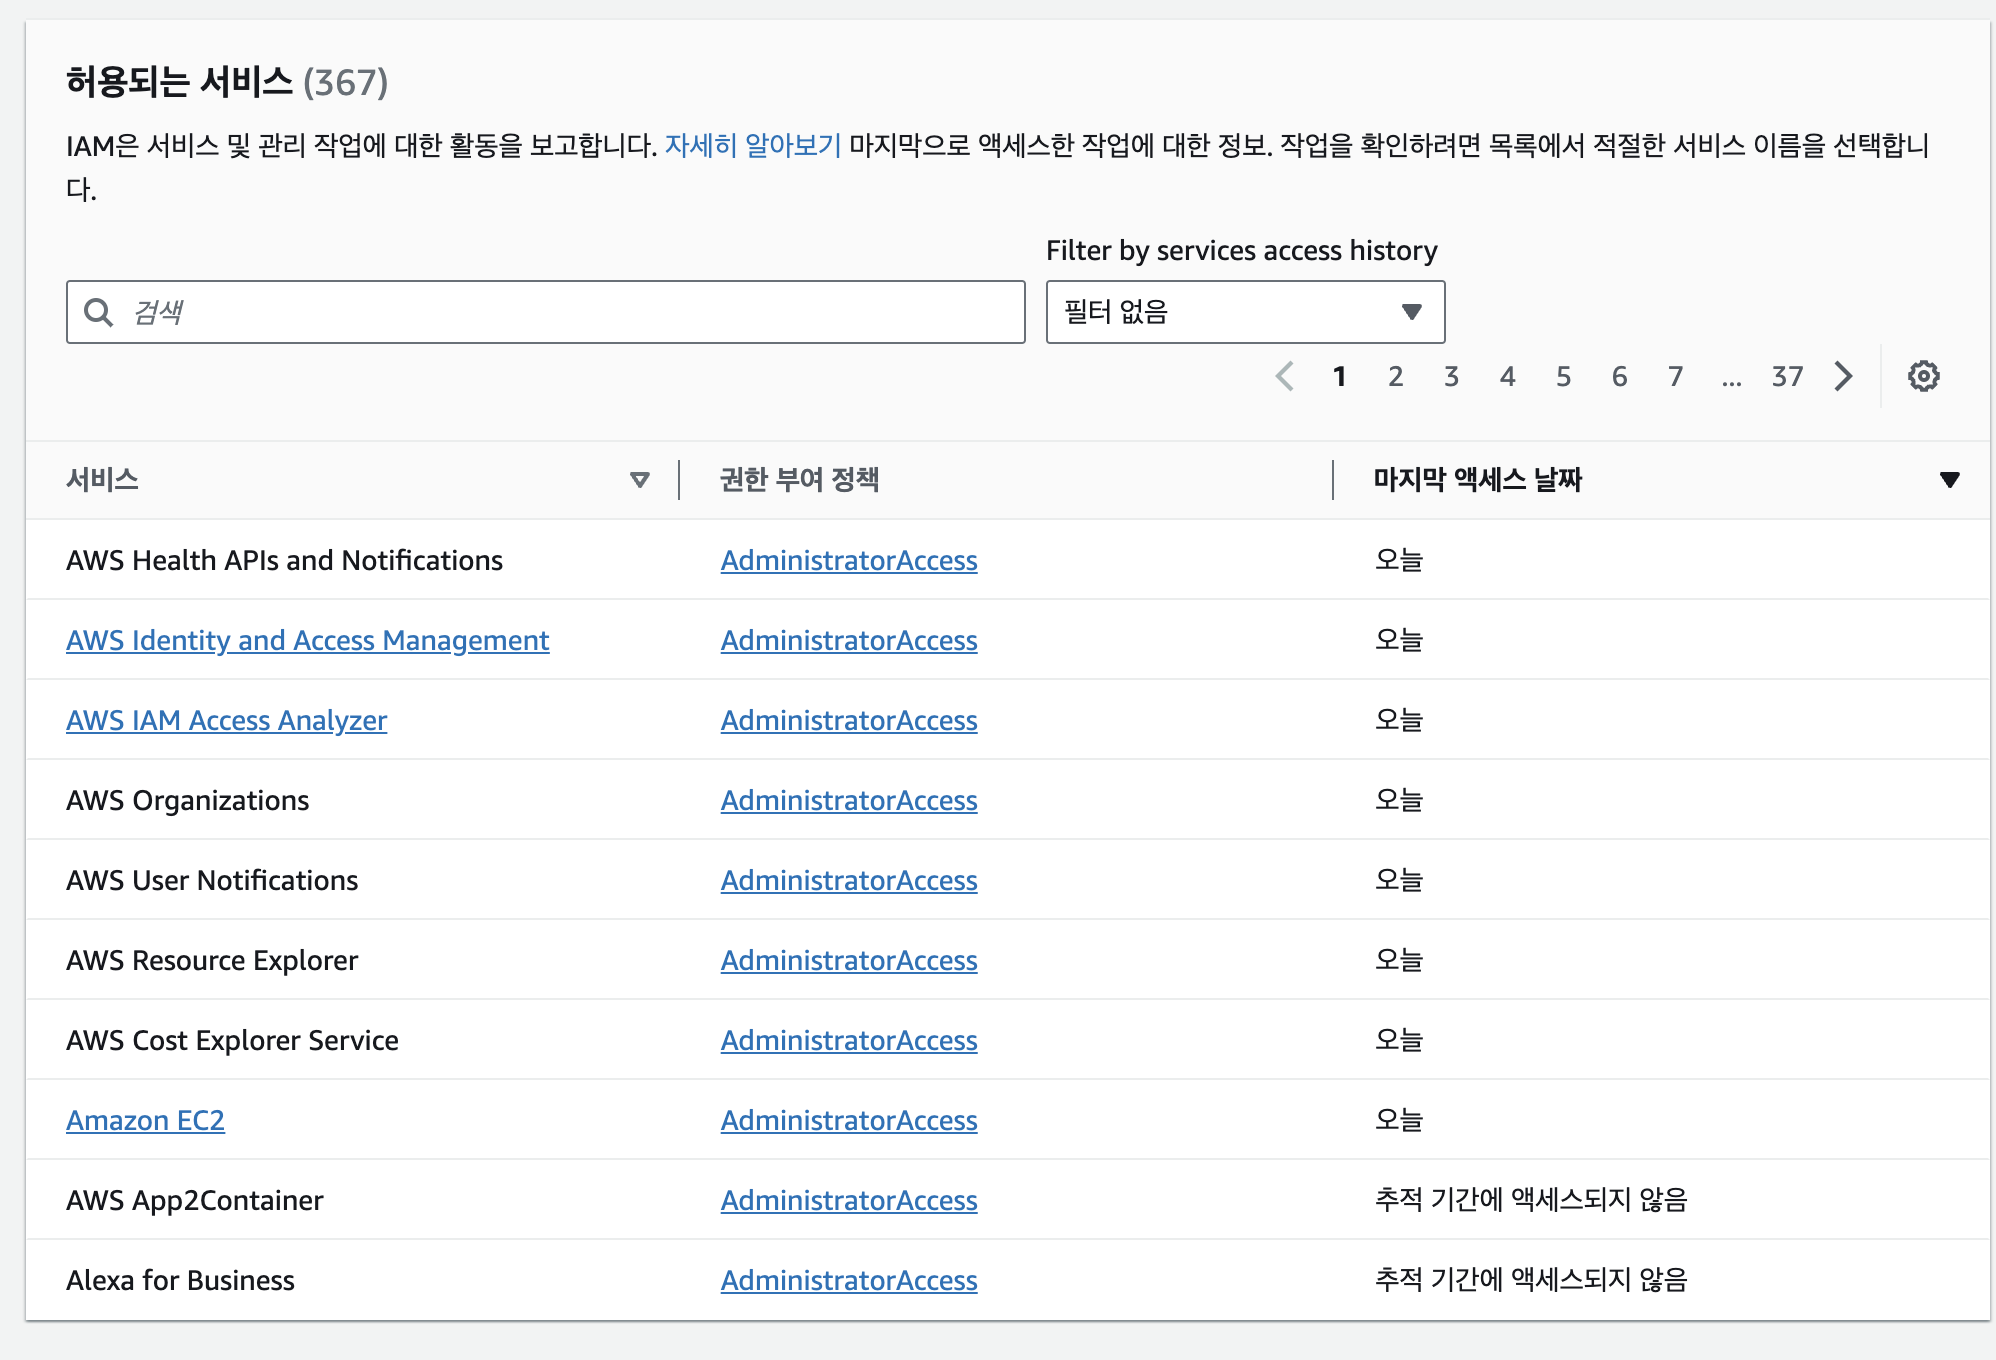Sort by 서비스 column arrow

639,480
